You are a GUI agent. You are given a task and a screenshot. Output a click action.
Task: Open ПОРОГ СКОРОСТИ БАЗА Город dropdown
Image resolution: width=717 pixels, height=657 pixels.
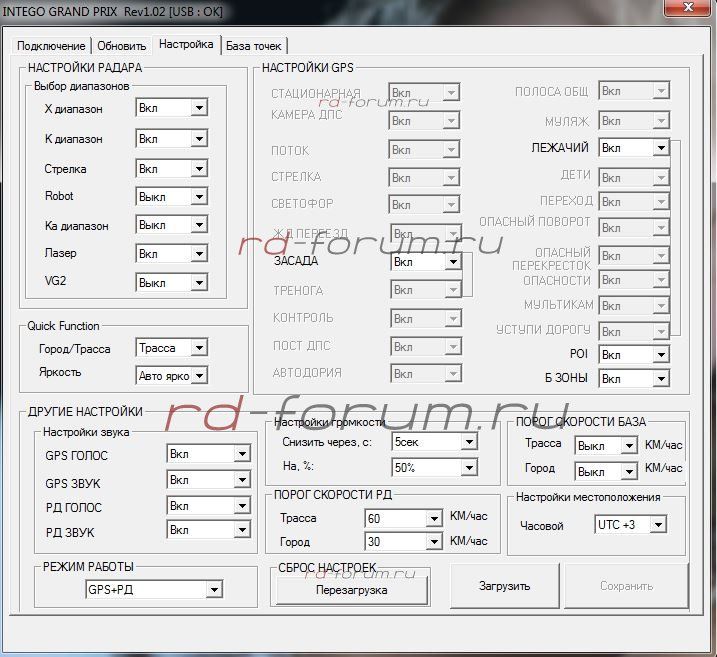tap(606, 471)
